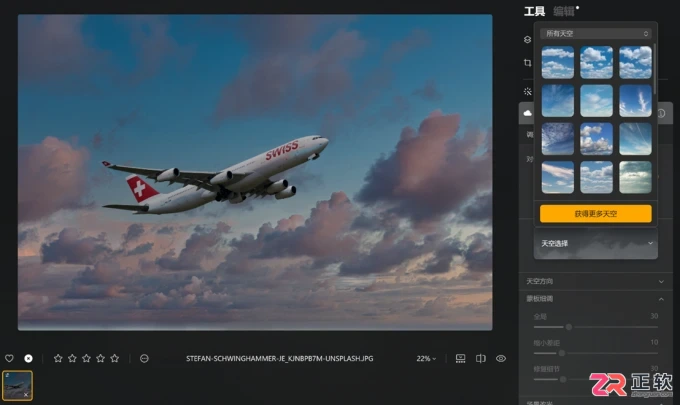Toggle the eye preview of original image
This screenshot has height=405, width=680.
[x=501, y=358]
